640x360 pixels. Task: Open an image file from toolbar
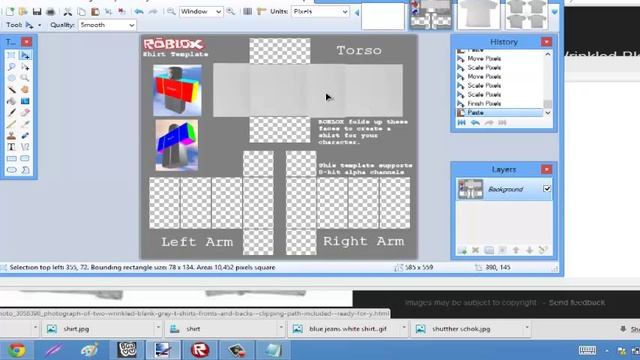click(x=23, y=11)
